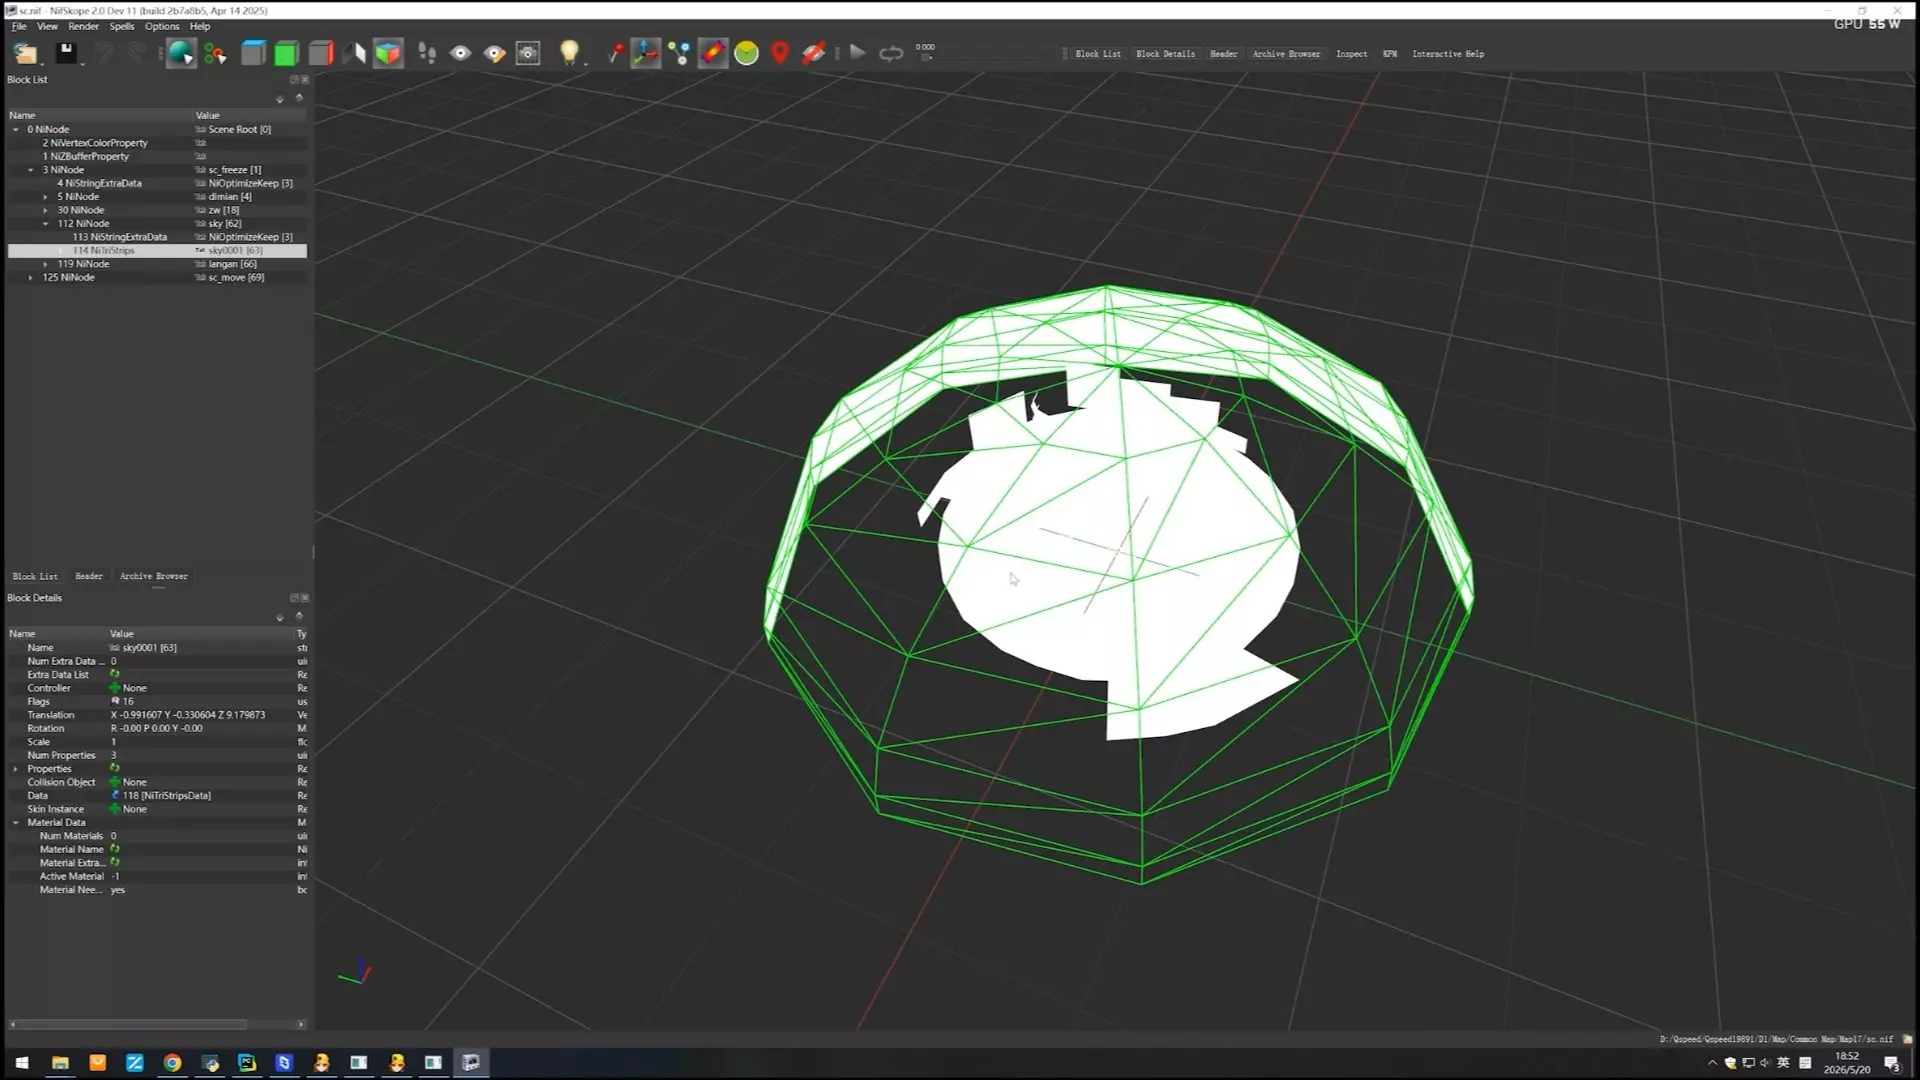Viewport: 1920px width, 1080px height.
Task: Open Google Chrome from the taskbar
Action: click(172, 1063)
